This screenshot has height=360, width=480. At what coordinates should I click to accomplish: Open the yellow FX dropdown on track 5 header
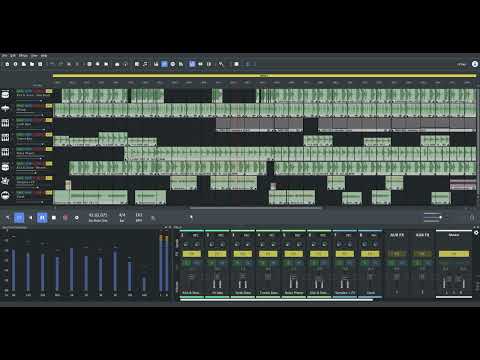[49, 149]
